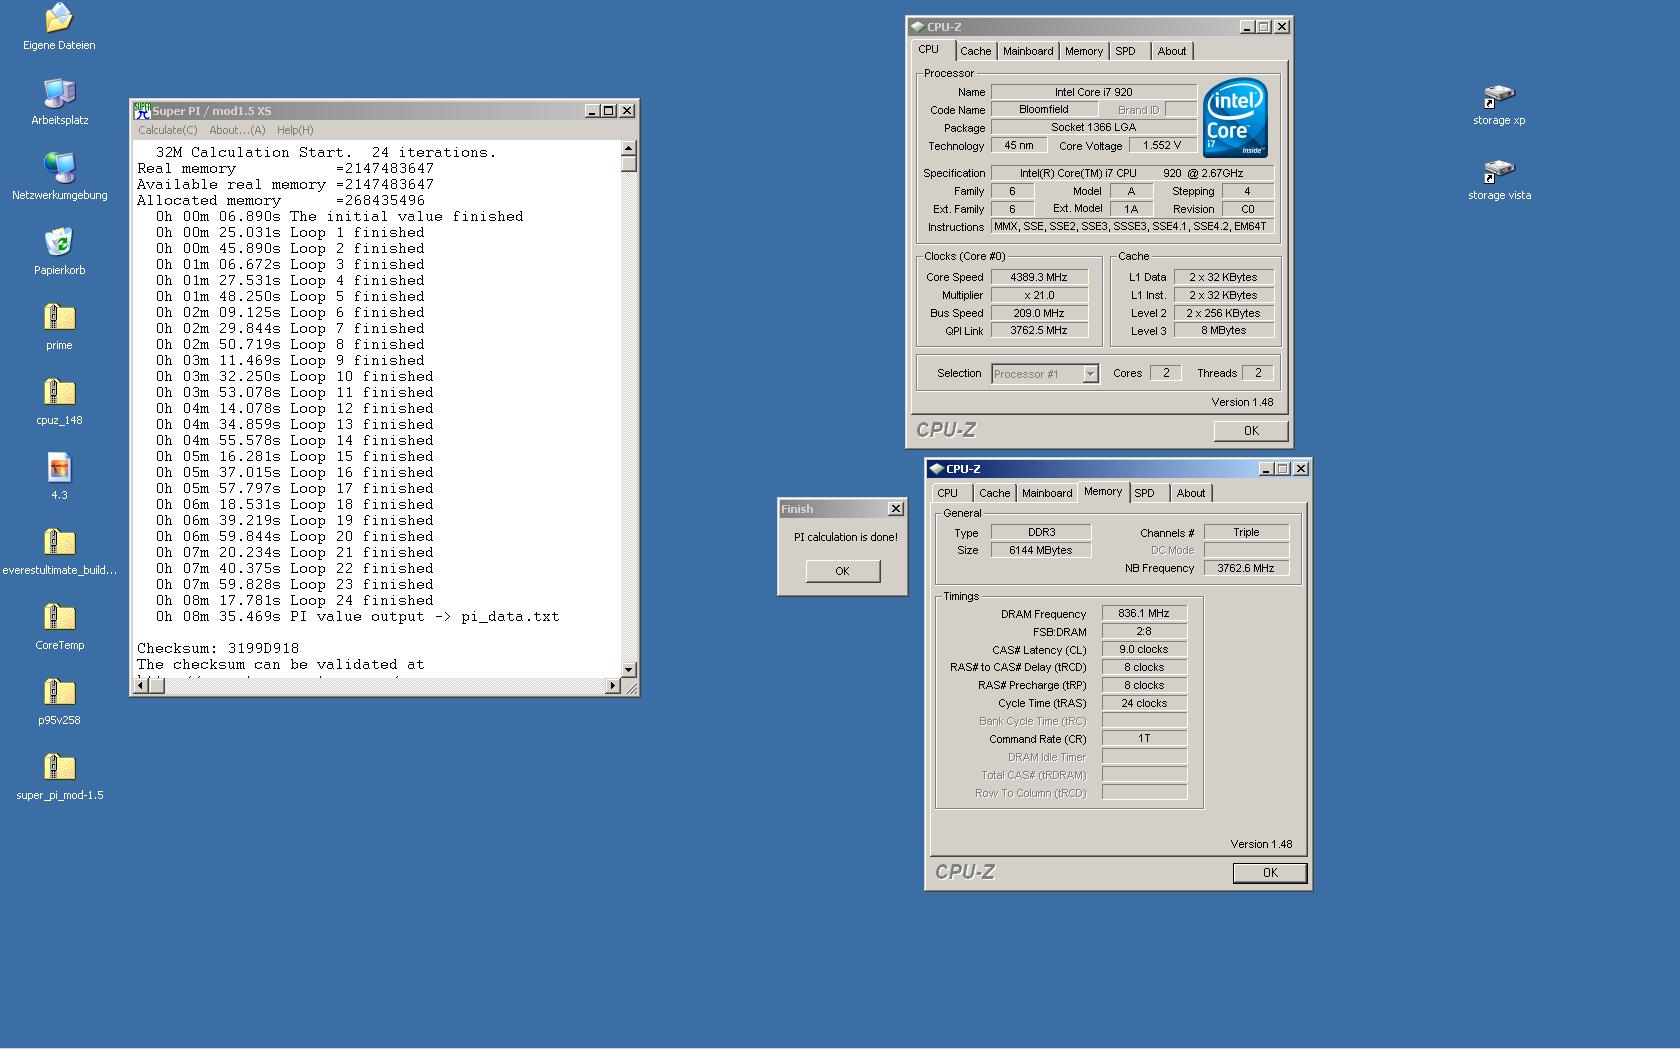Click the Core Voltage value 1.552 V
This screenshot has height=1050, width=1680.
1162,145
